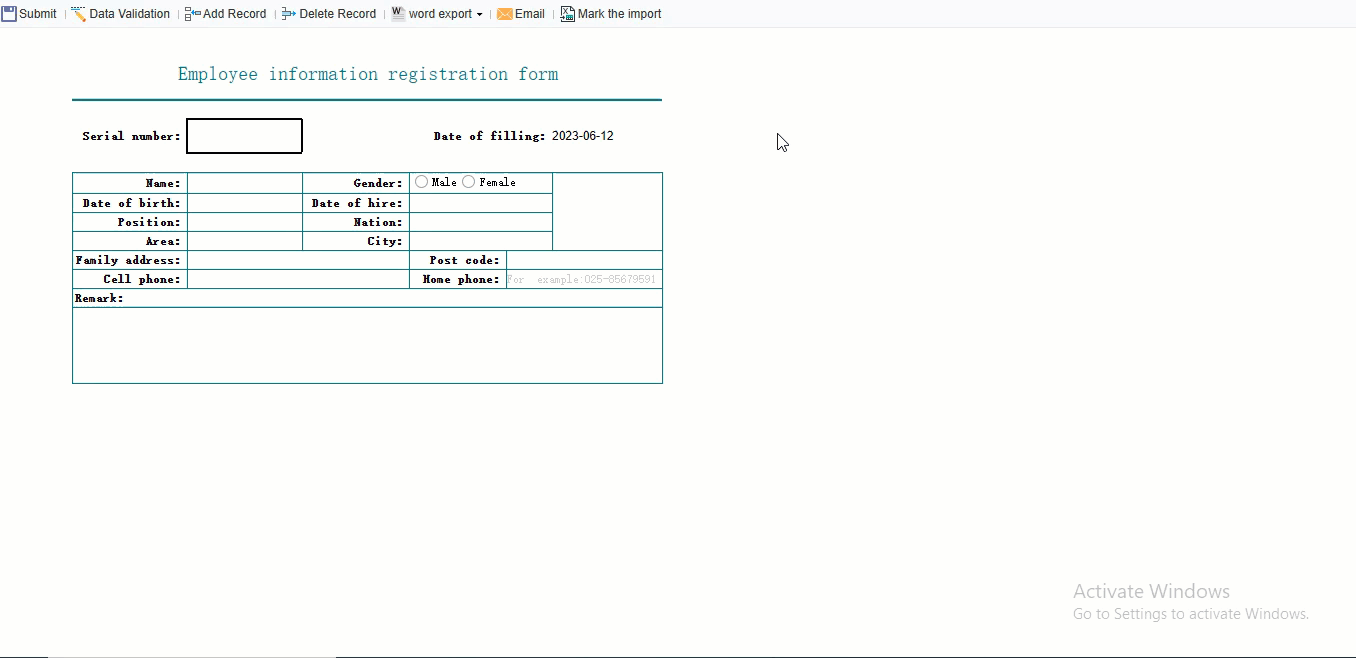Click the floppy disk icon at toolbar start
Screen dimensions: 1356x658
9,13
